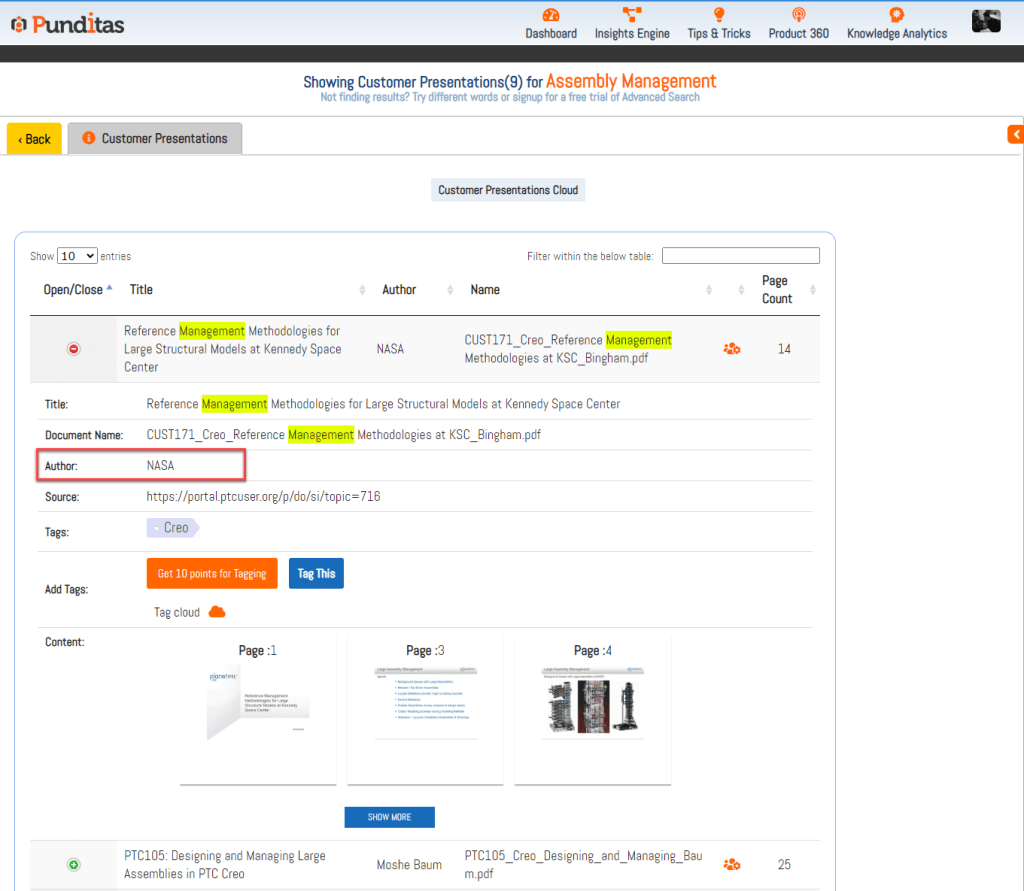
Task: Open the Page 4 content thumbnail
Action: [592, 710]
